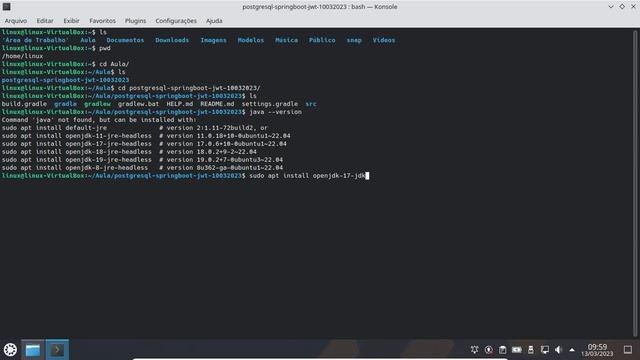Click the 'Música' folder name in output

(286, 40)
